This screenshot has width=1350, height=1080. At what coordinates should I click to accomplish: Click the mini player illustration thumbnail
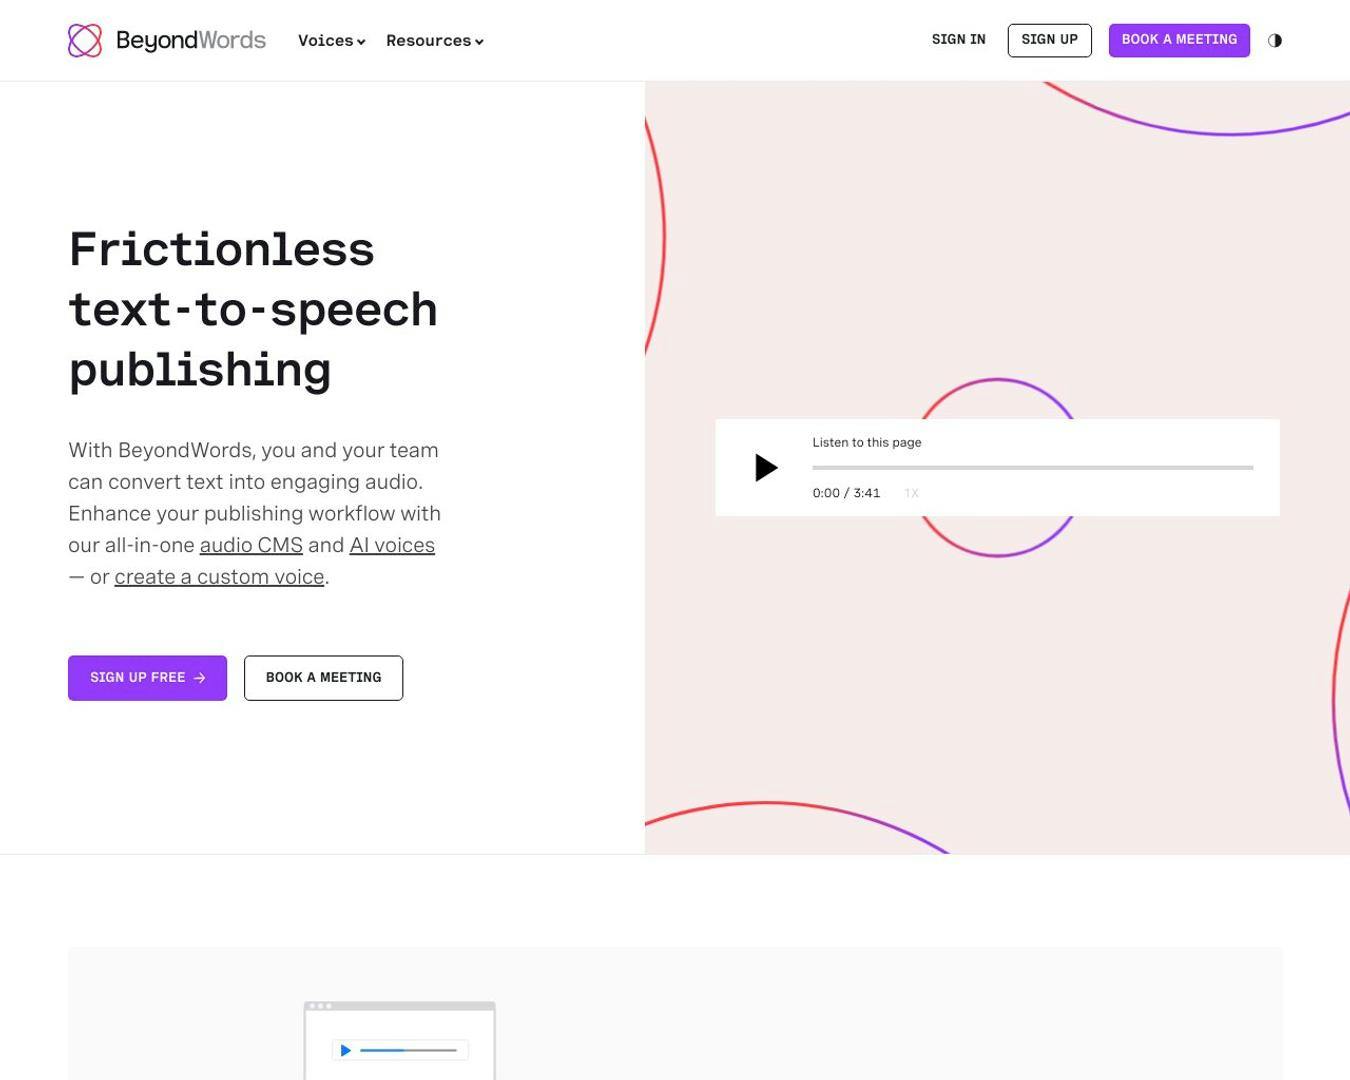(x=400, y=1041)
